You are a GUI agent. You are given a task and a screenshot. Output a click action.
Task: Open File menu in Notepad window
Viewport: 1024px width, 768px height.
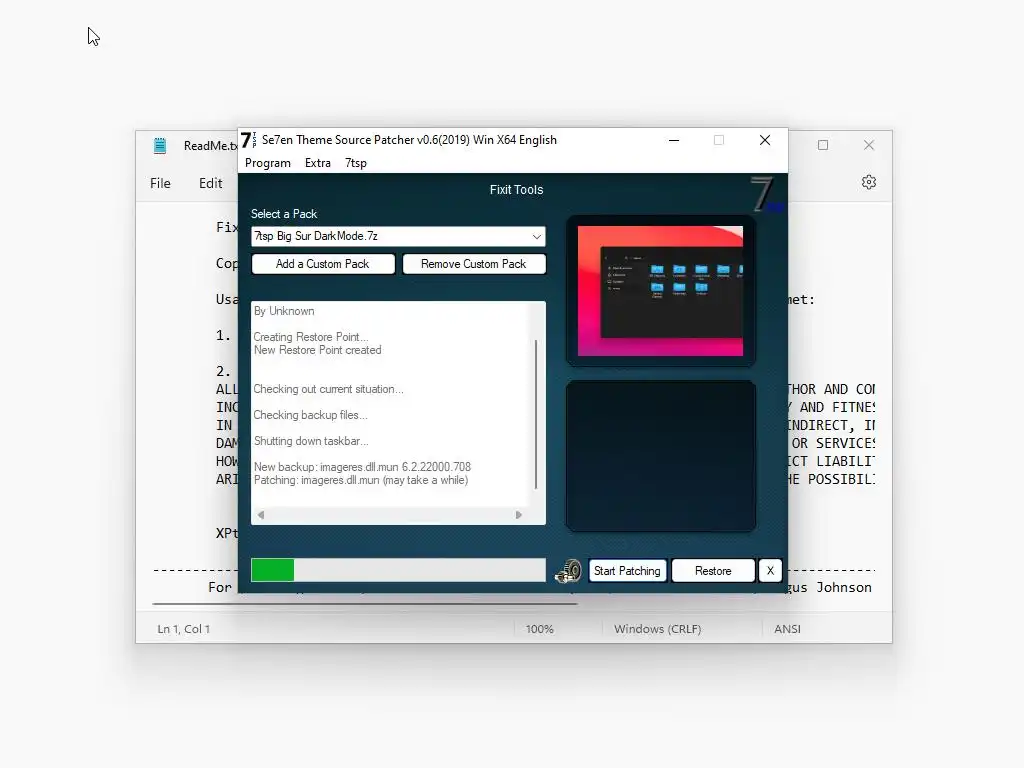tap(160, 184)
